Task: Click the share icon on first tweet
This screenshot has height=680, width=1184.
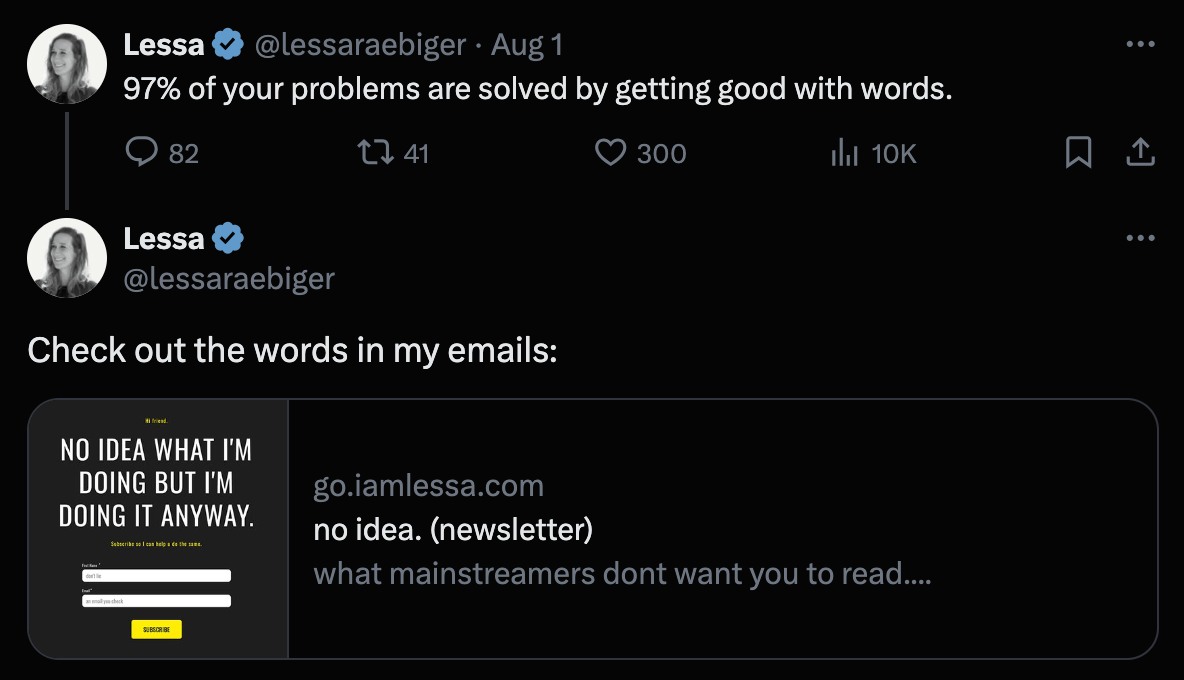Action: [x=1140, y=152]
